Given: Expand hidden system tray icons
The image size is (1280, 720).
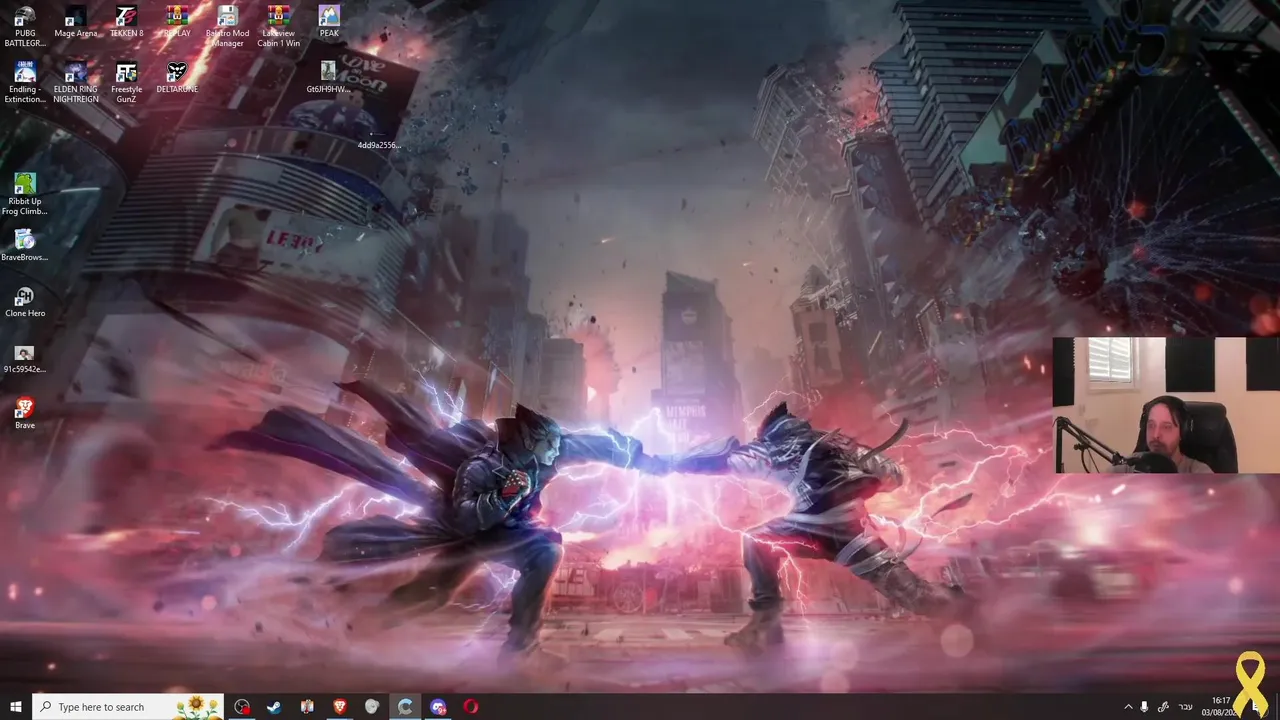Looking at the screenshot, I should 1128,707.
